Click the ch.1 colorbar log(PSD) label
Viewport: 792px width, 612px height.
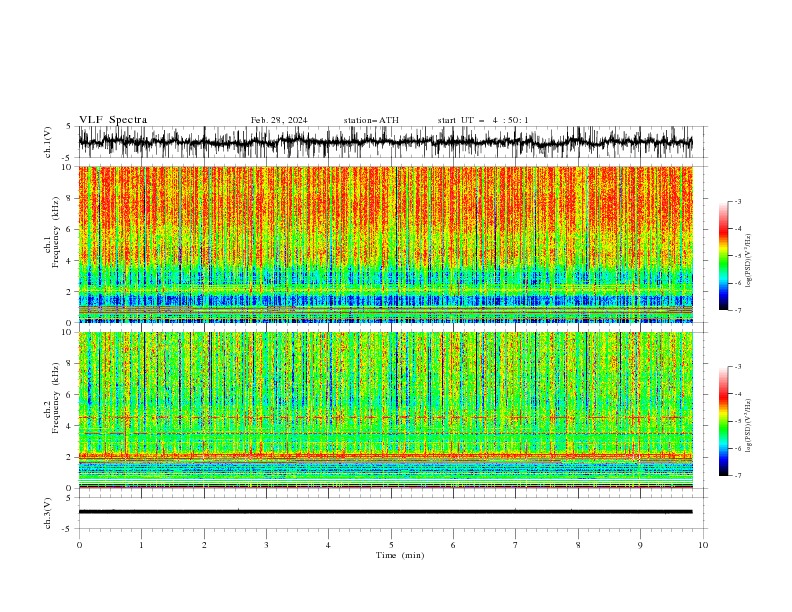pyautogui.click(x=749, y=261)
